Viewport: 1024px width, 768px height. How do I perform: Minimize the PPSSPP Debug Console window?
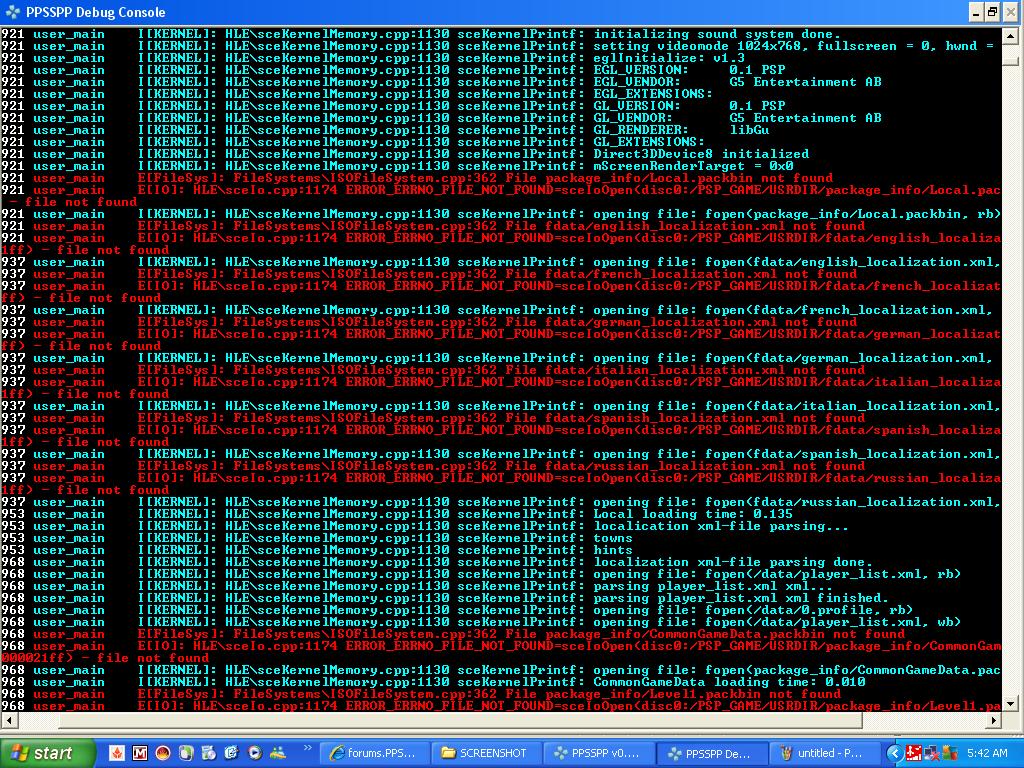(x=975, y=12)
